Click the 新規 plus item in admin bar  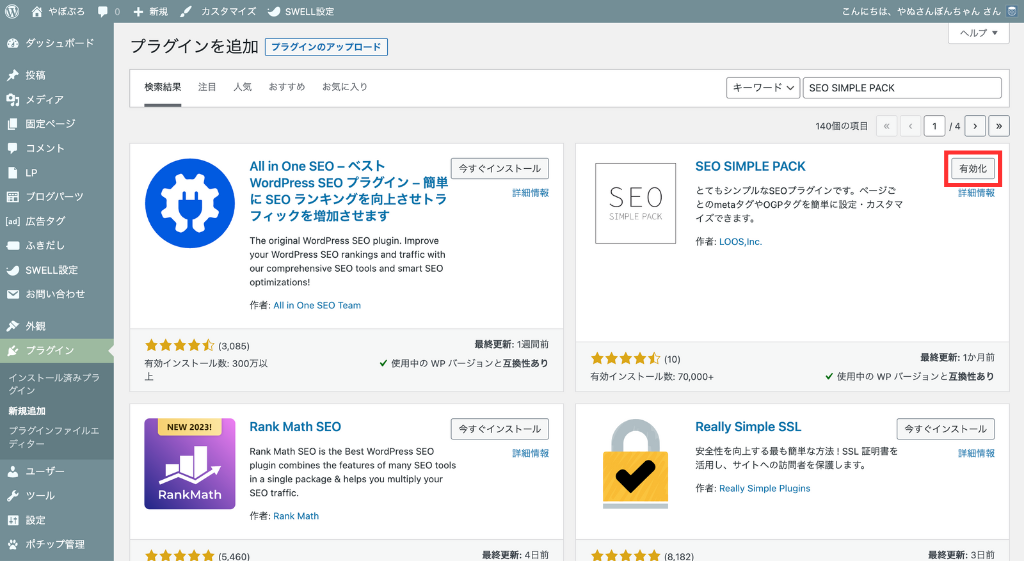pos(150,11)
